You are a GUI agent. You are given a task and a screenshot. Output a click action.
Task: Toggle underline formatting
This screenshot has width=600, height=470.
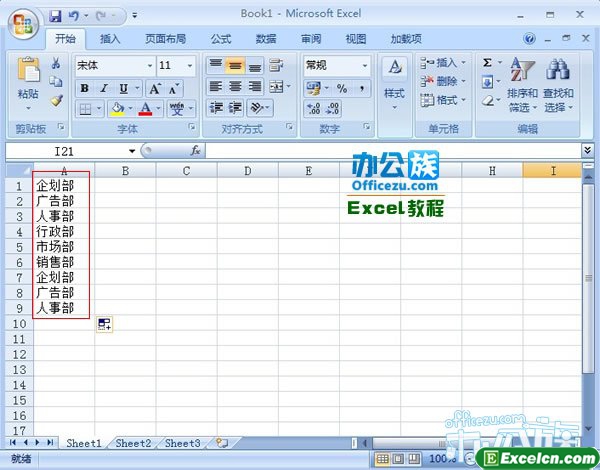click(x=124, y=89)
